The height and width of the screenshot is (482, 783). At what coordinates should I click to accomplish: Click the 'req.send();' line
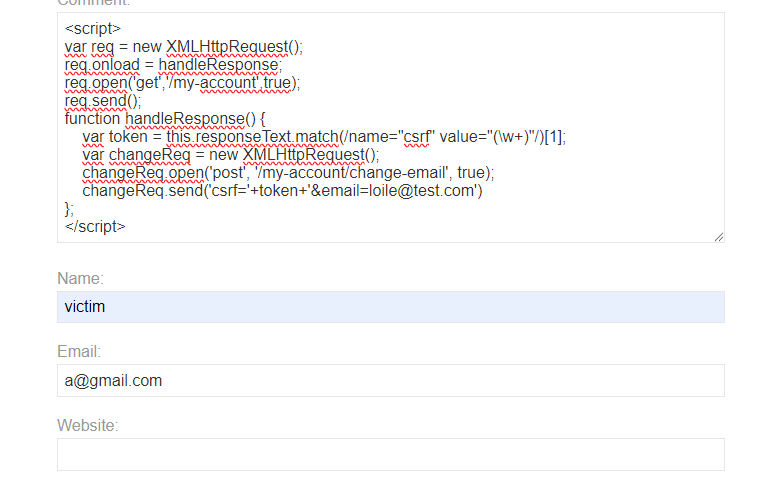click(x=103, y=101)
